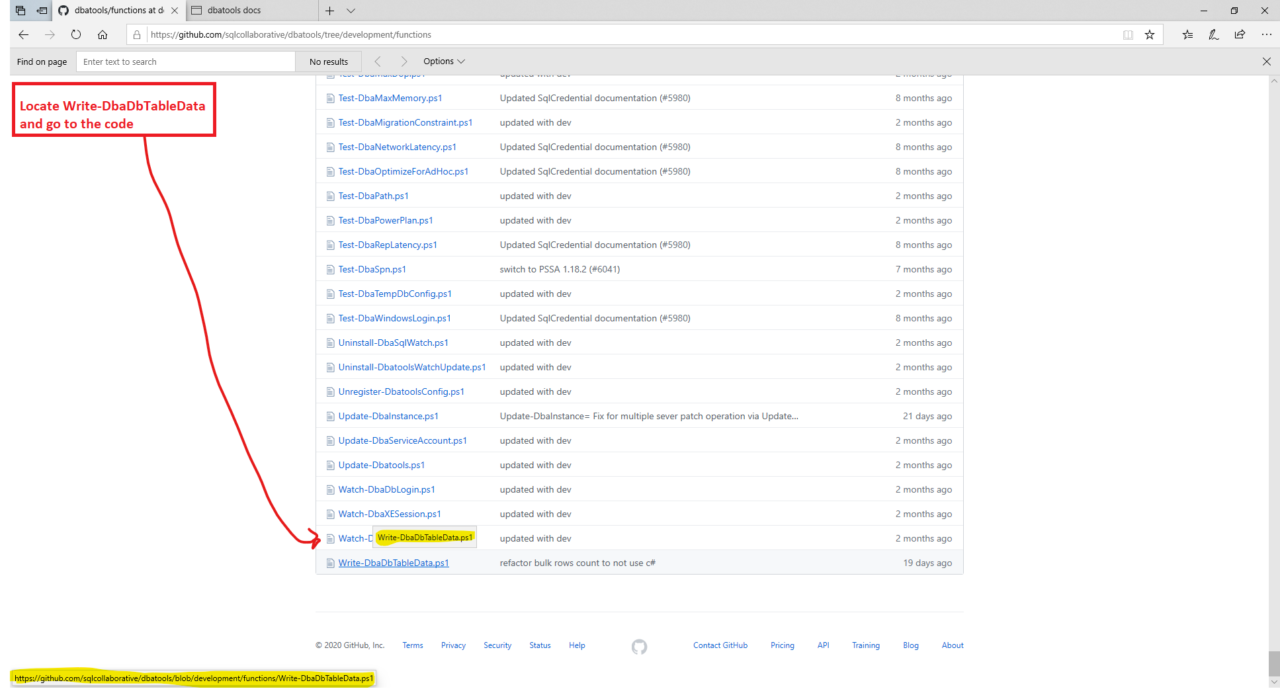This screenshot has height=689, width=1280.
Task: Open Update-DbaInstance fix commit message link
Action: click(649, 416)
